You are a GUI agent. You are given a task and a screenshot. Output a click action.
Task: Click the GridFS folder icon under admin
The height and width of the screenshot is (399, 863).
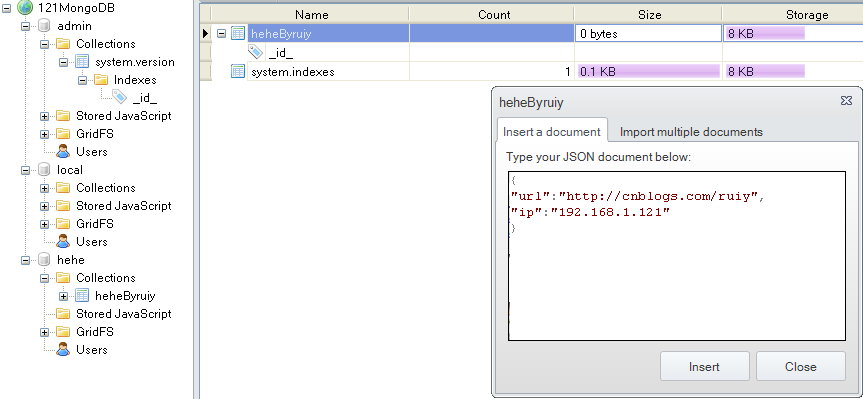point(63,134)
